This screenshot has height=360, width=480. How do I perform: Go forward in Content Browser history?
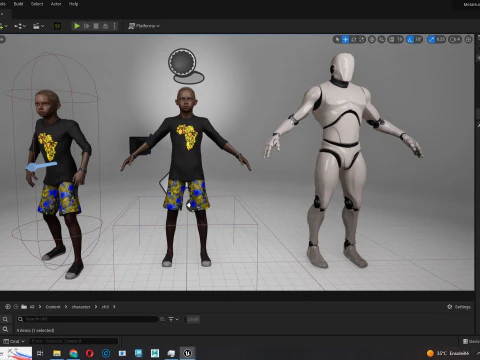[x=16, y=307]
